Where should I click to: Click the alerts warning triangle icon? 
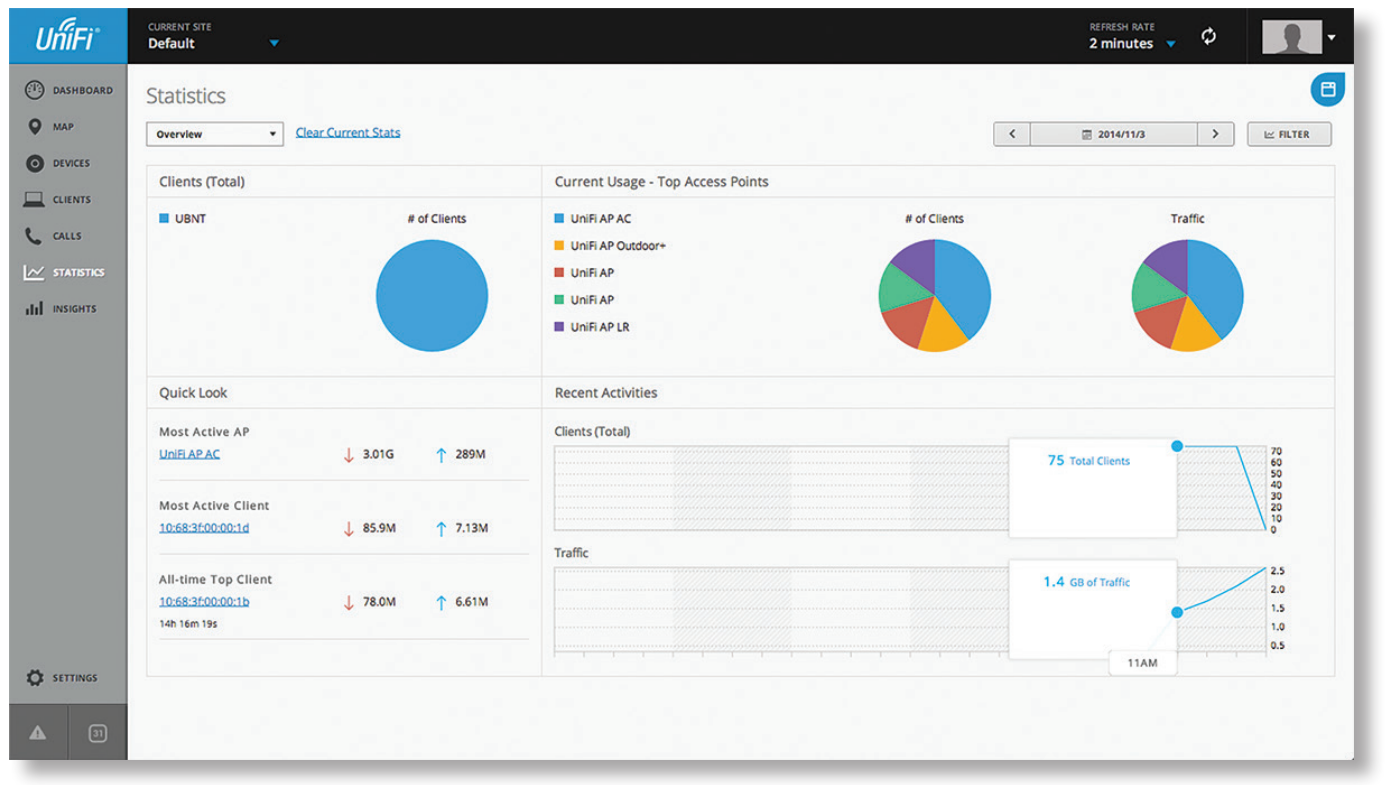(38, 733)
